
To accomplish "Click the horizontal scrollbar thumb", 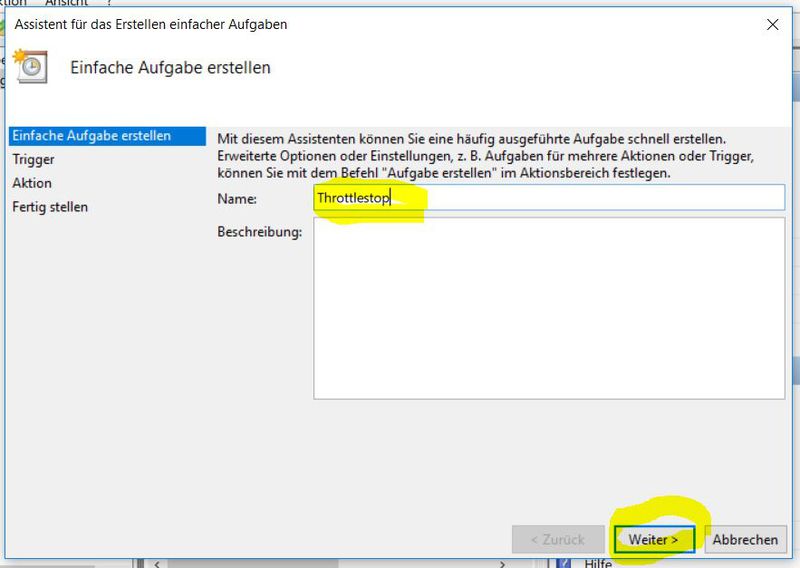I will tap(253, 564).
